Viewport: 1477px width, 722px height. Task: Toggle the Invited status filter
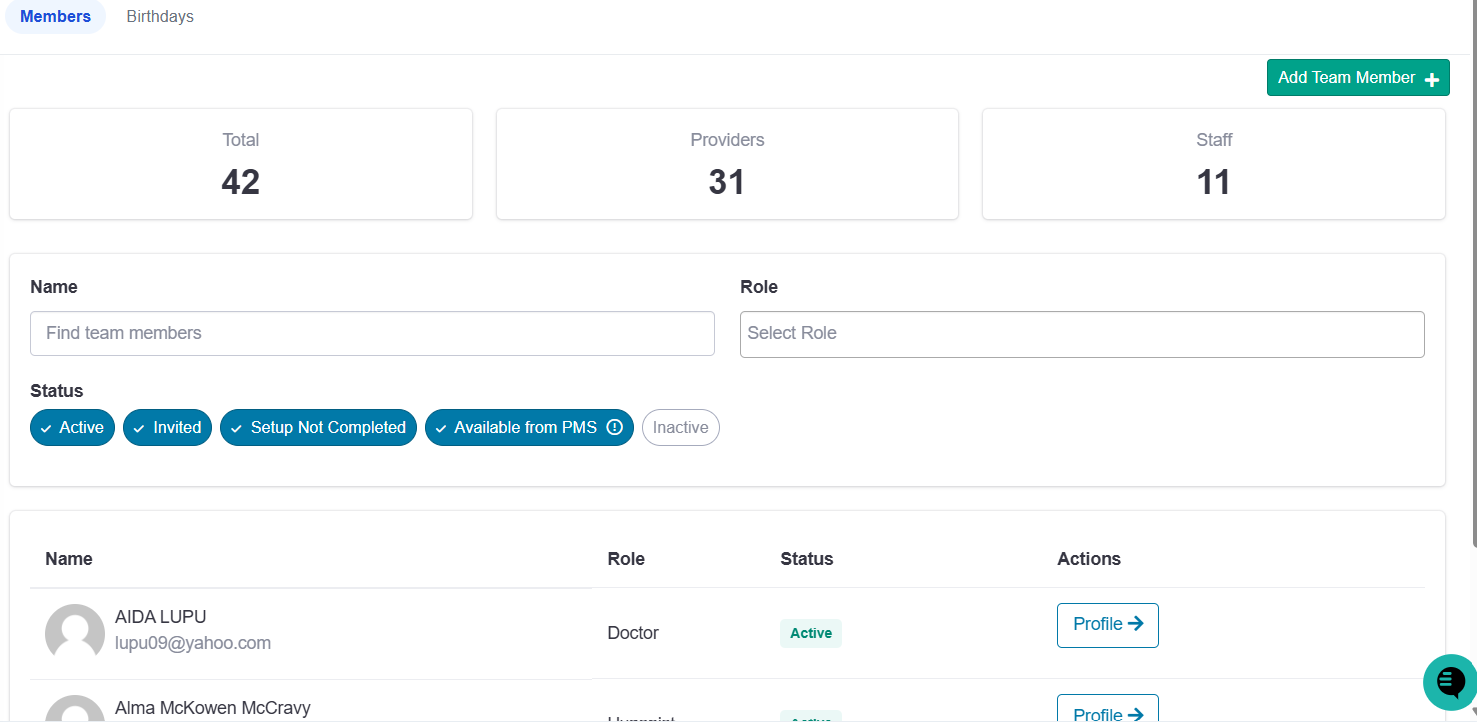click(167, 427)
